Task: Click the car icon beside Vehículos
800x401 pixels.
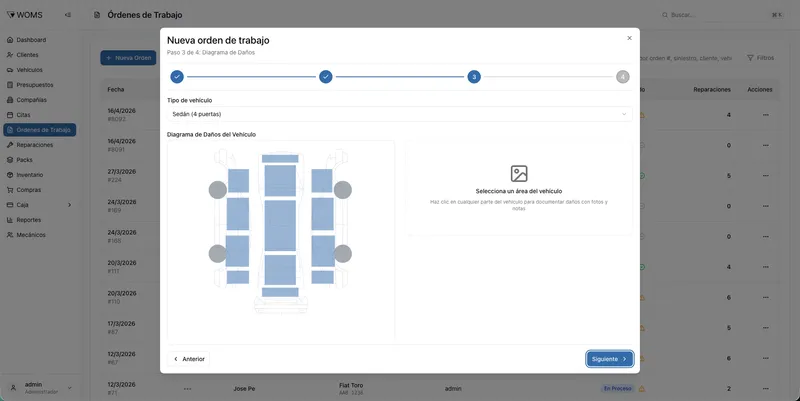Action: 10,70
